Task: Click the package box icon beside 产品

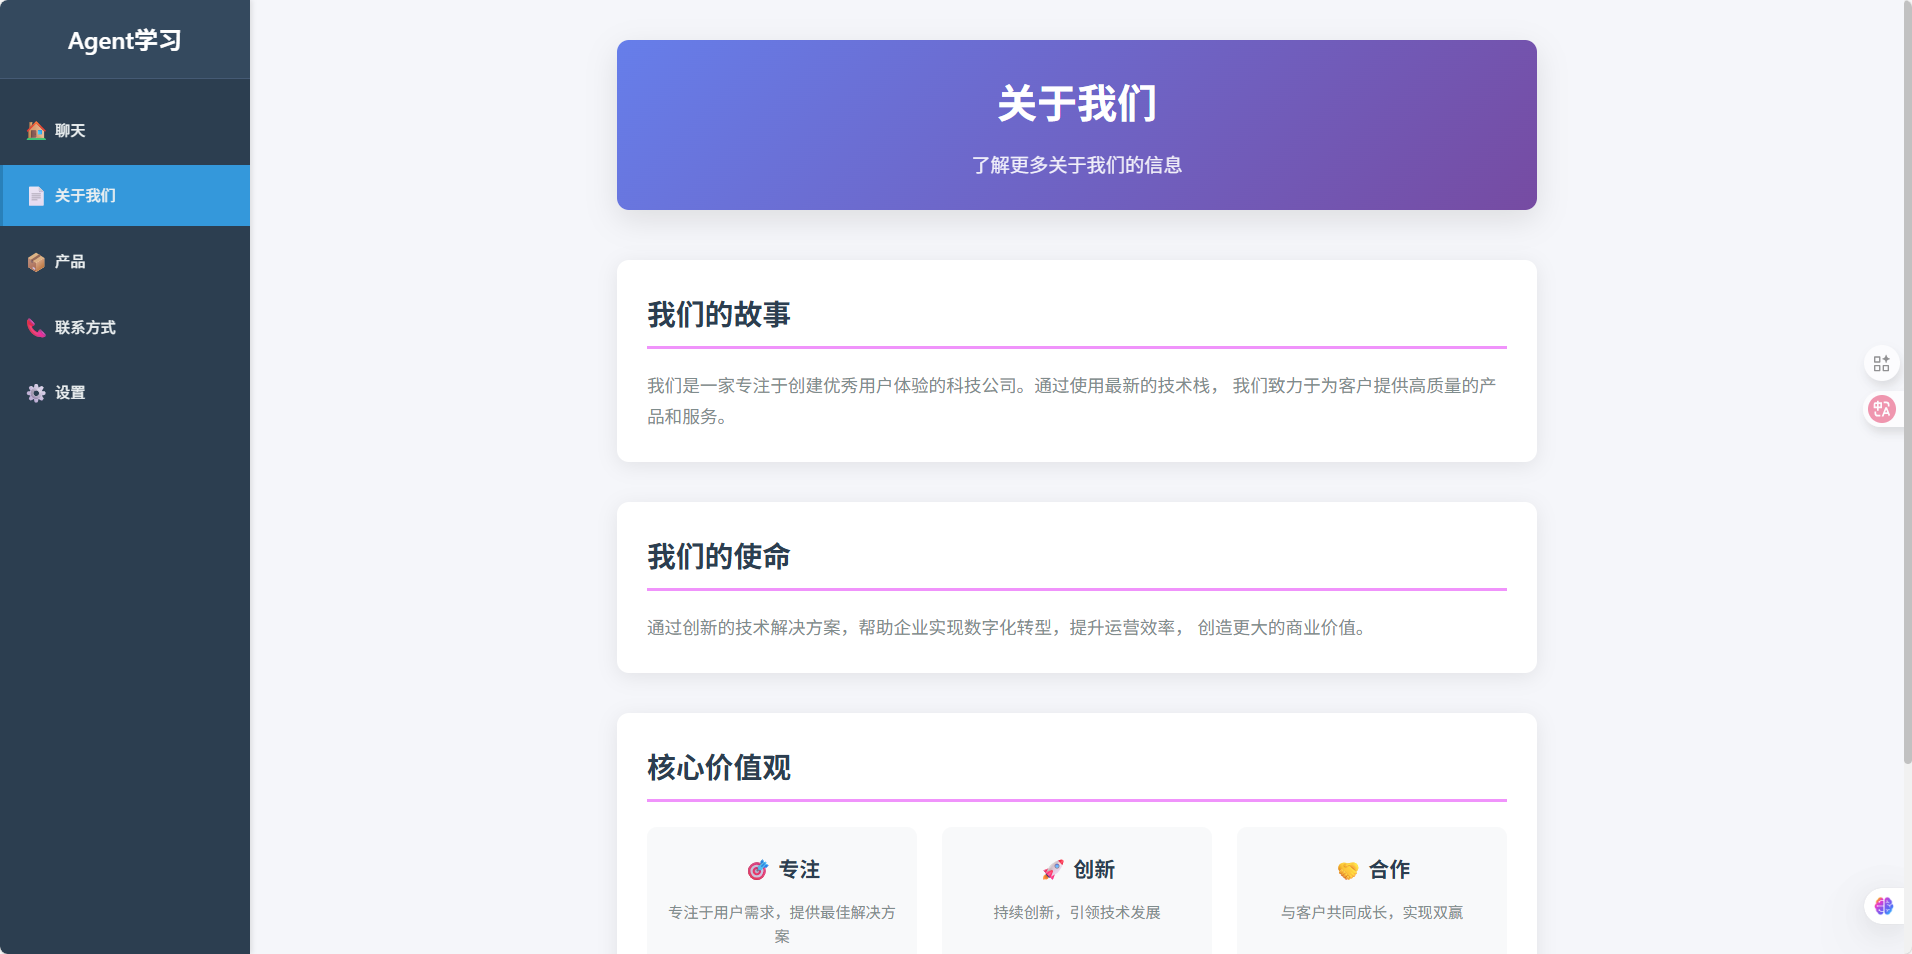Action: (36, 262)
